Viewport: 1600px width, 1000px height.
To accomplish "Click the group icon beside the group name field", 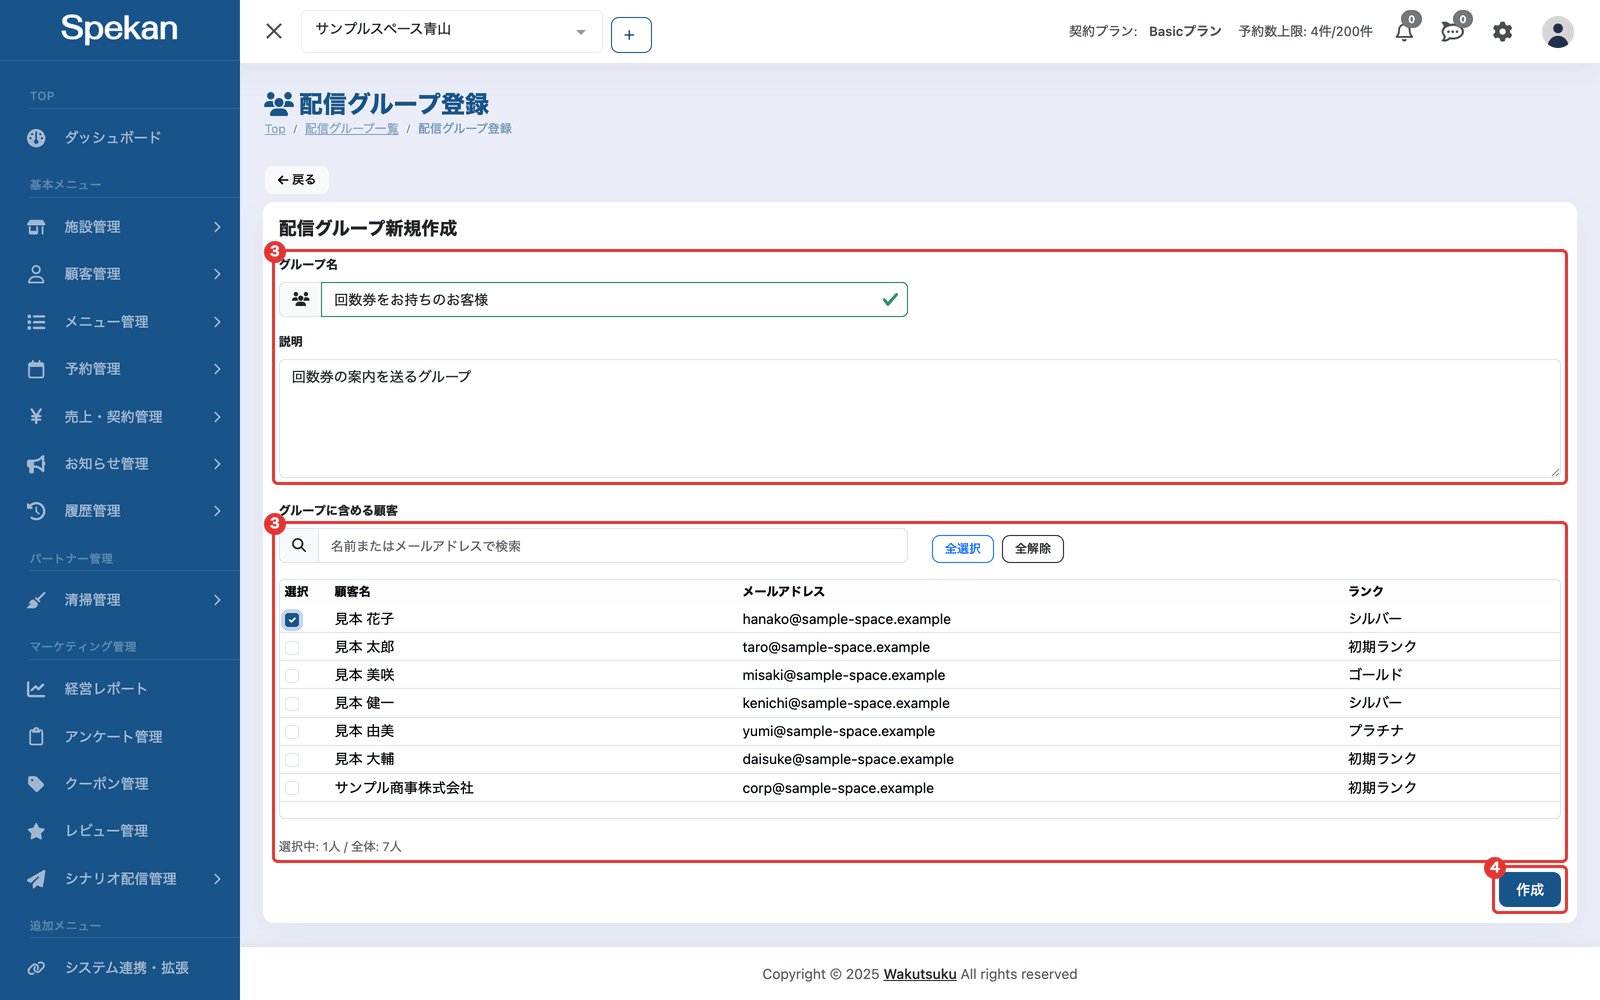I will [x=300, y=299].
